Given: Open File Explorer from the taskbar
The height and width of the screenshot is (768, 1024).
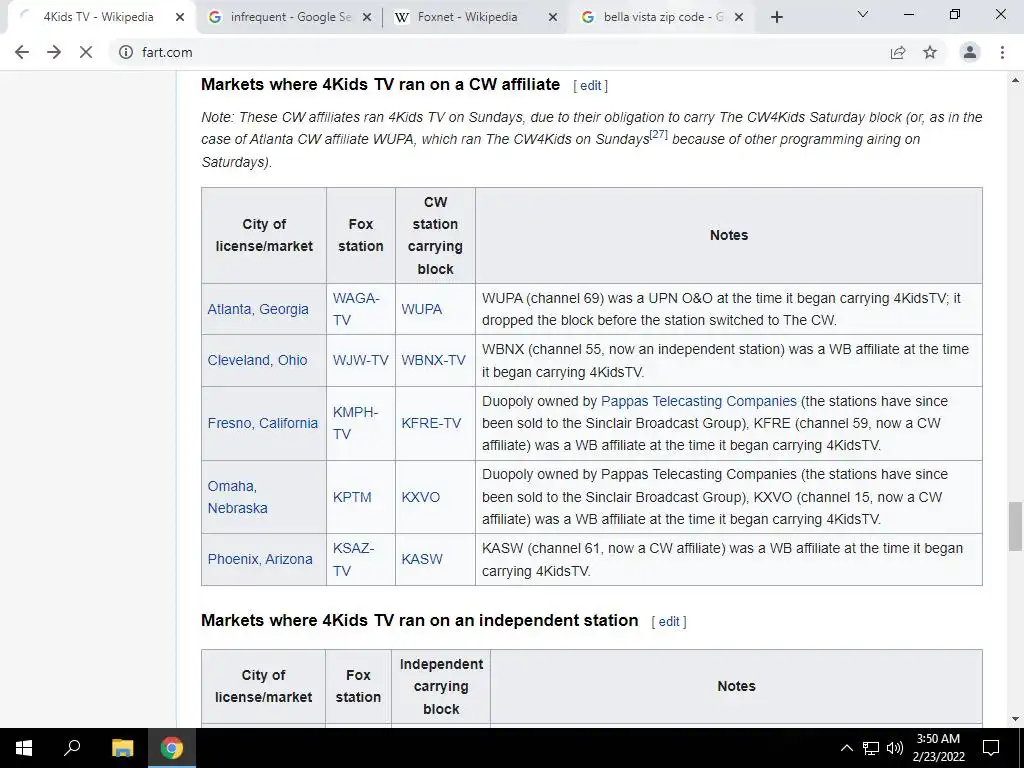Looking at the screenshot, I should (x=122, y=748).
